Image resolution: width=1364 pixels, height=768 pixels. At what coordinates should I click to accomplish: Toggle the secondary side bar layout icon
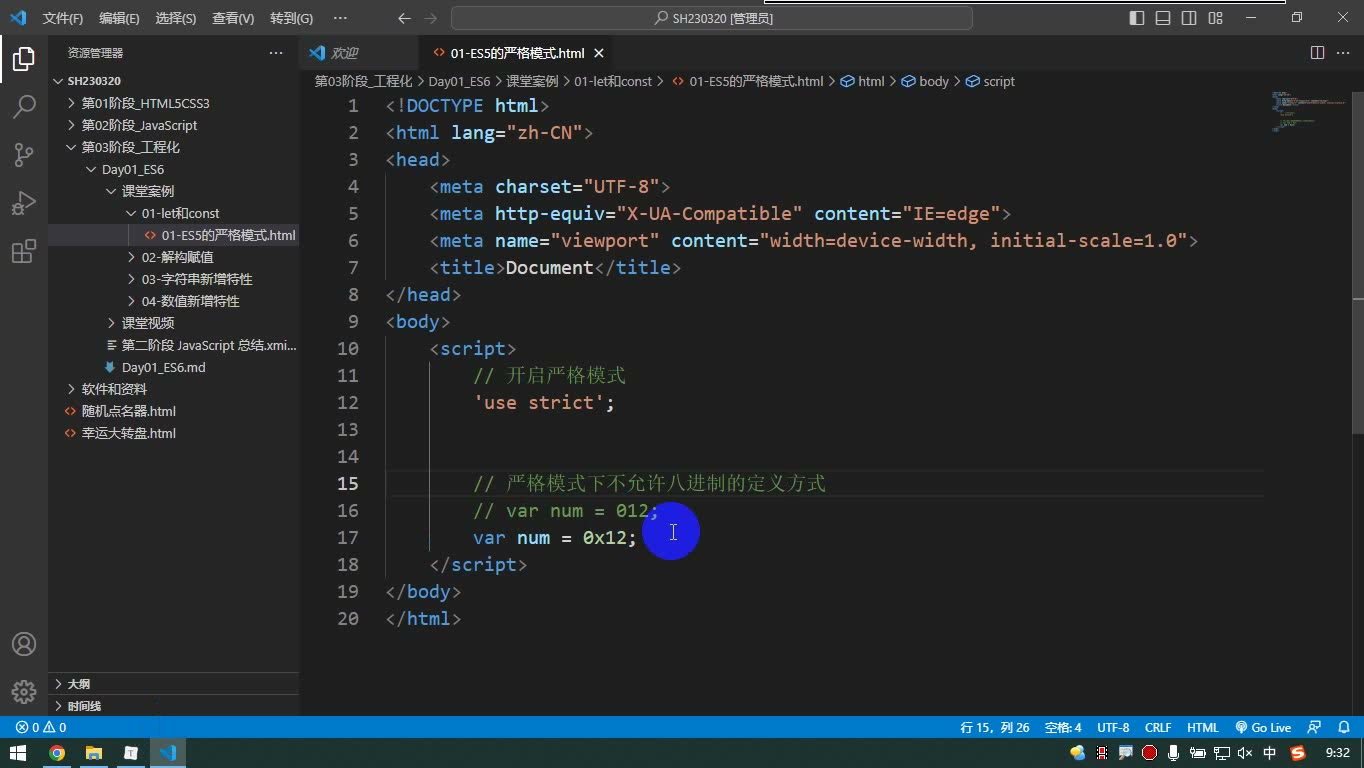click(1189, 18)
